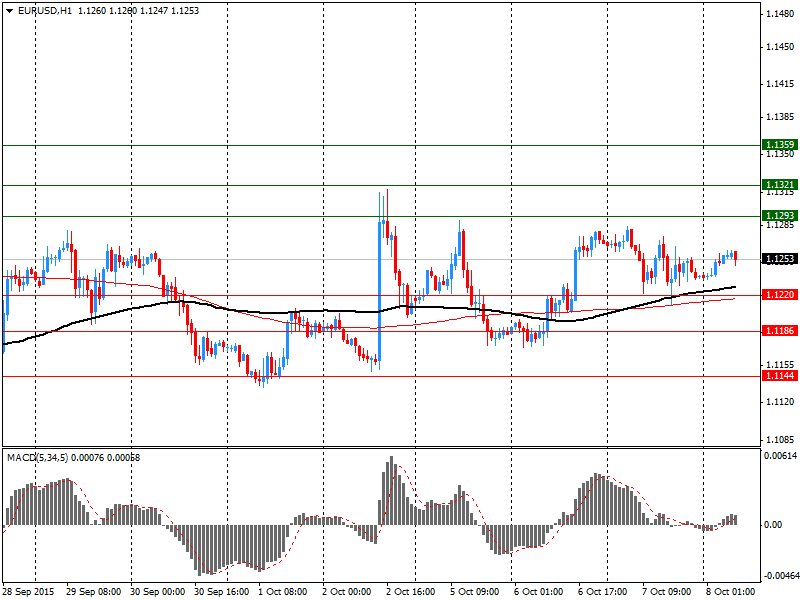The height and width of the screenshot is (600, 800).
Task: Select the 1.1385 price scale value
Action: tap(780, 117)
